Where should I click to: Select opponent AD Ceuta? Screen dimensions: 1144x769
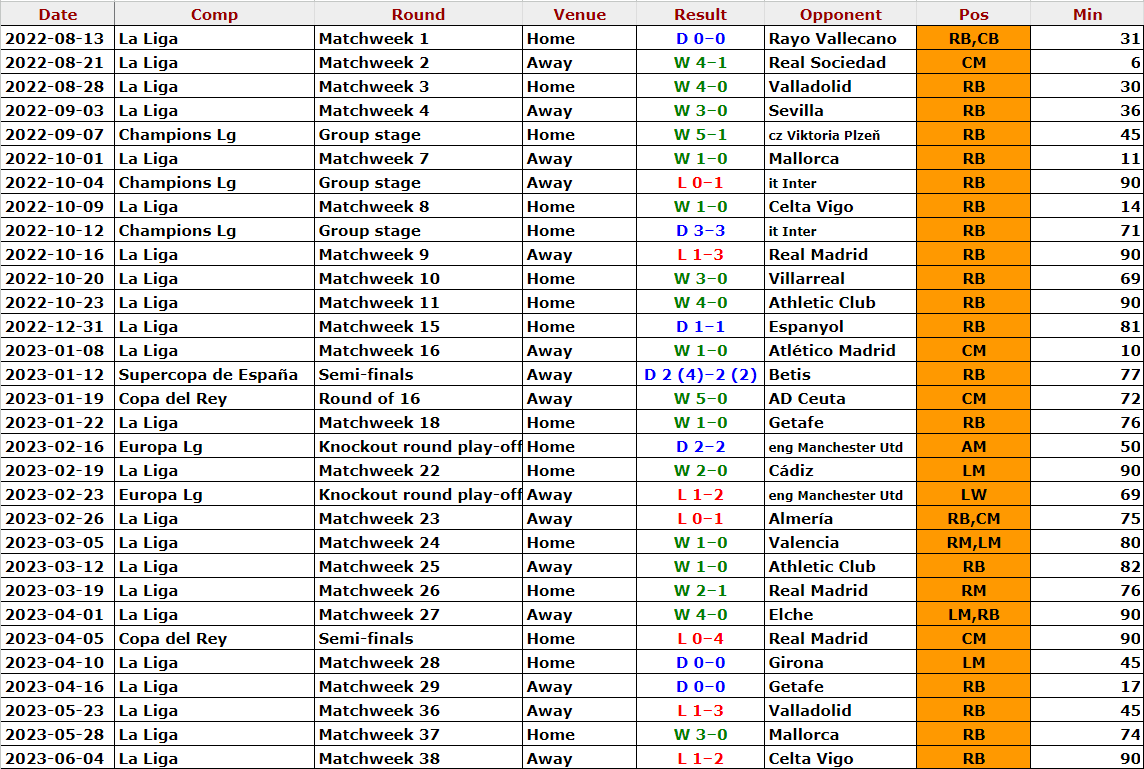tap(840, 398)
